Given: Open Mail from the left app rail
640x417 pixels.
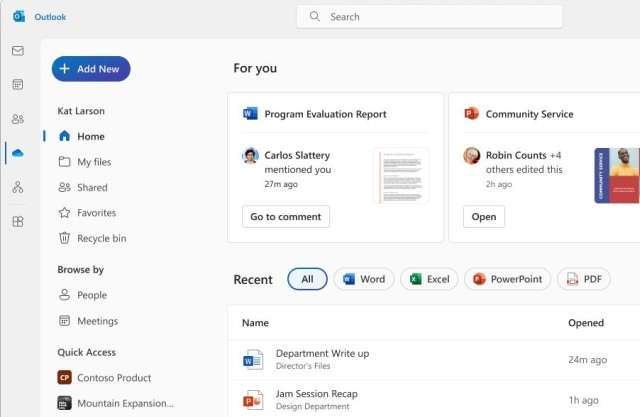Looking at the screenshot, I should pyautogui.click(x=18, y=51).
